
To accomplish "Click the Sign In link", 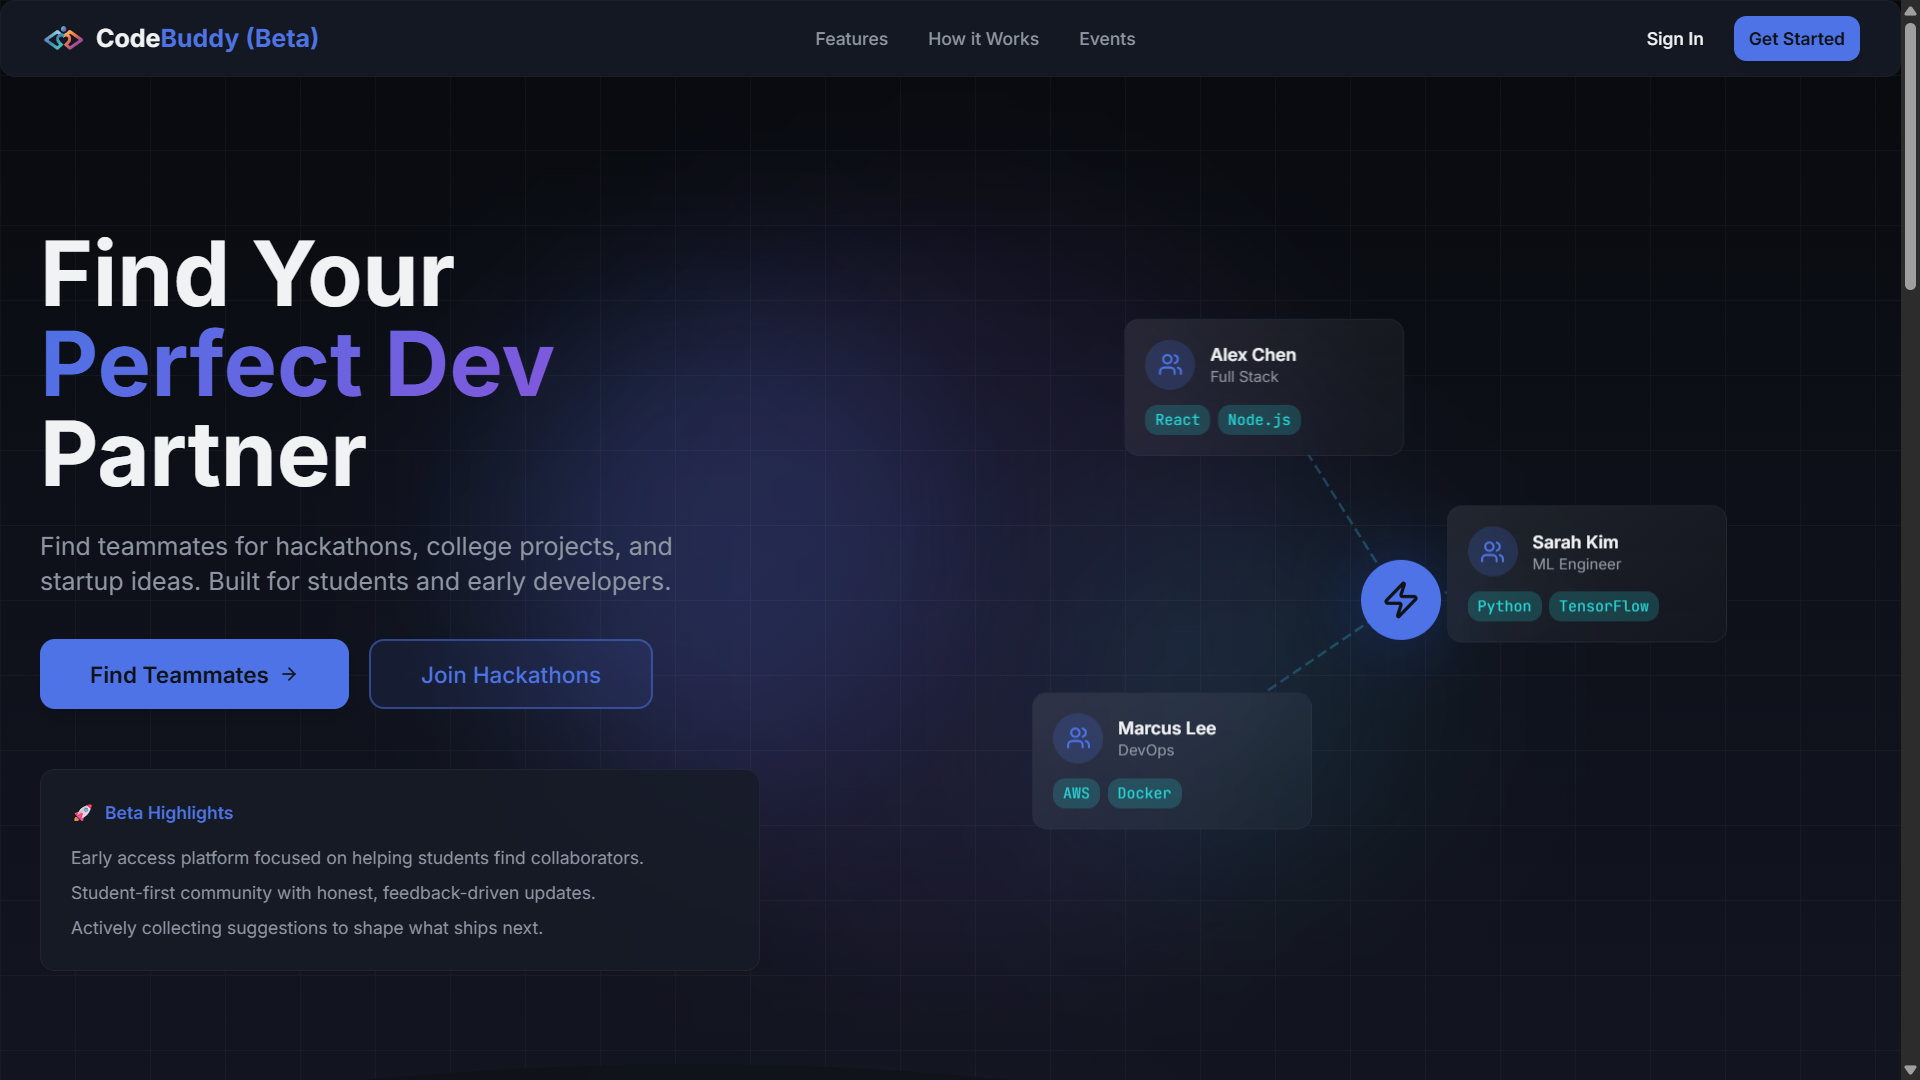I will click(x=1675, y=38).
